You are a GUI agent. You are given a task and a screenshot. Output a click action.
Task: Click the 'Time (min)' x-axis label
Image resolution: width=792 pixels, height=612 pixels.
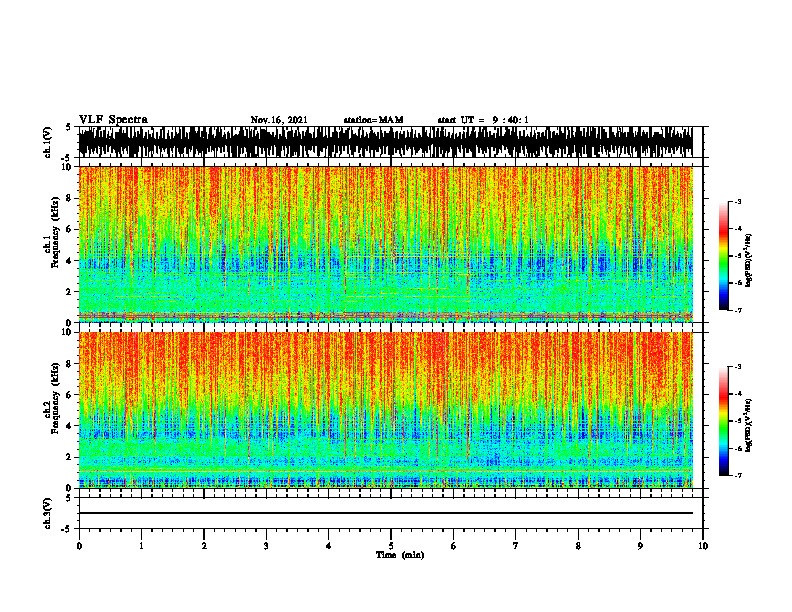click(x=400, y=555)
